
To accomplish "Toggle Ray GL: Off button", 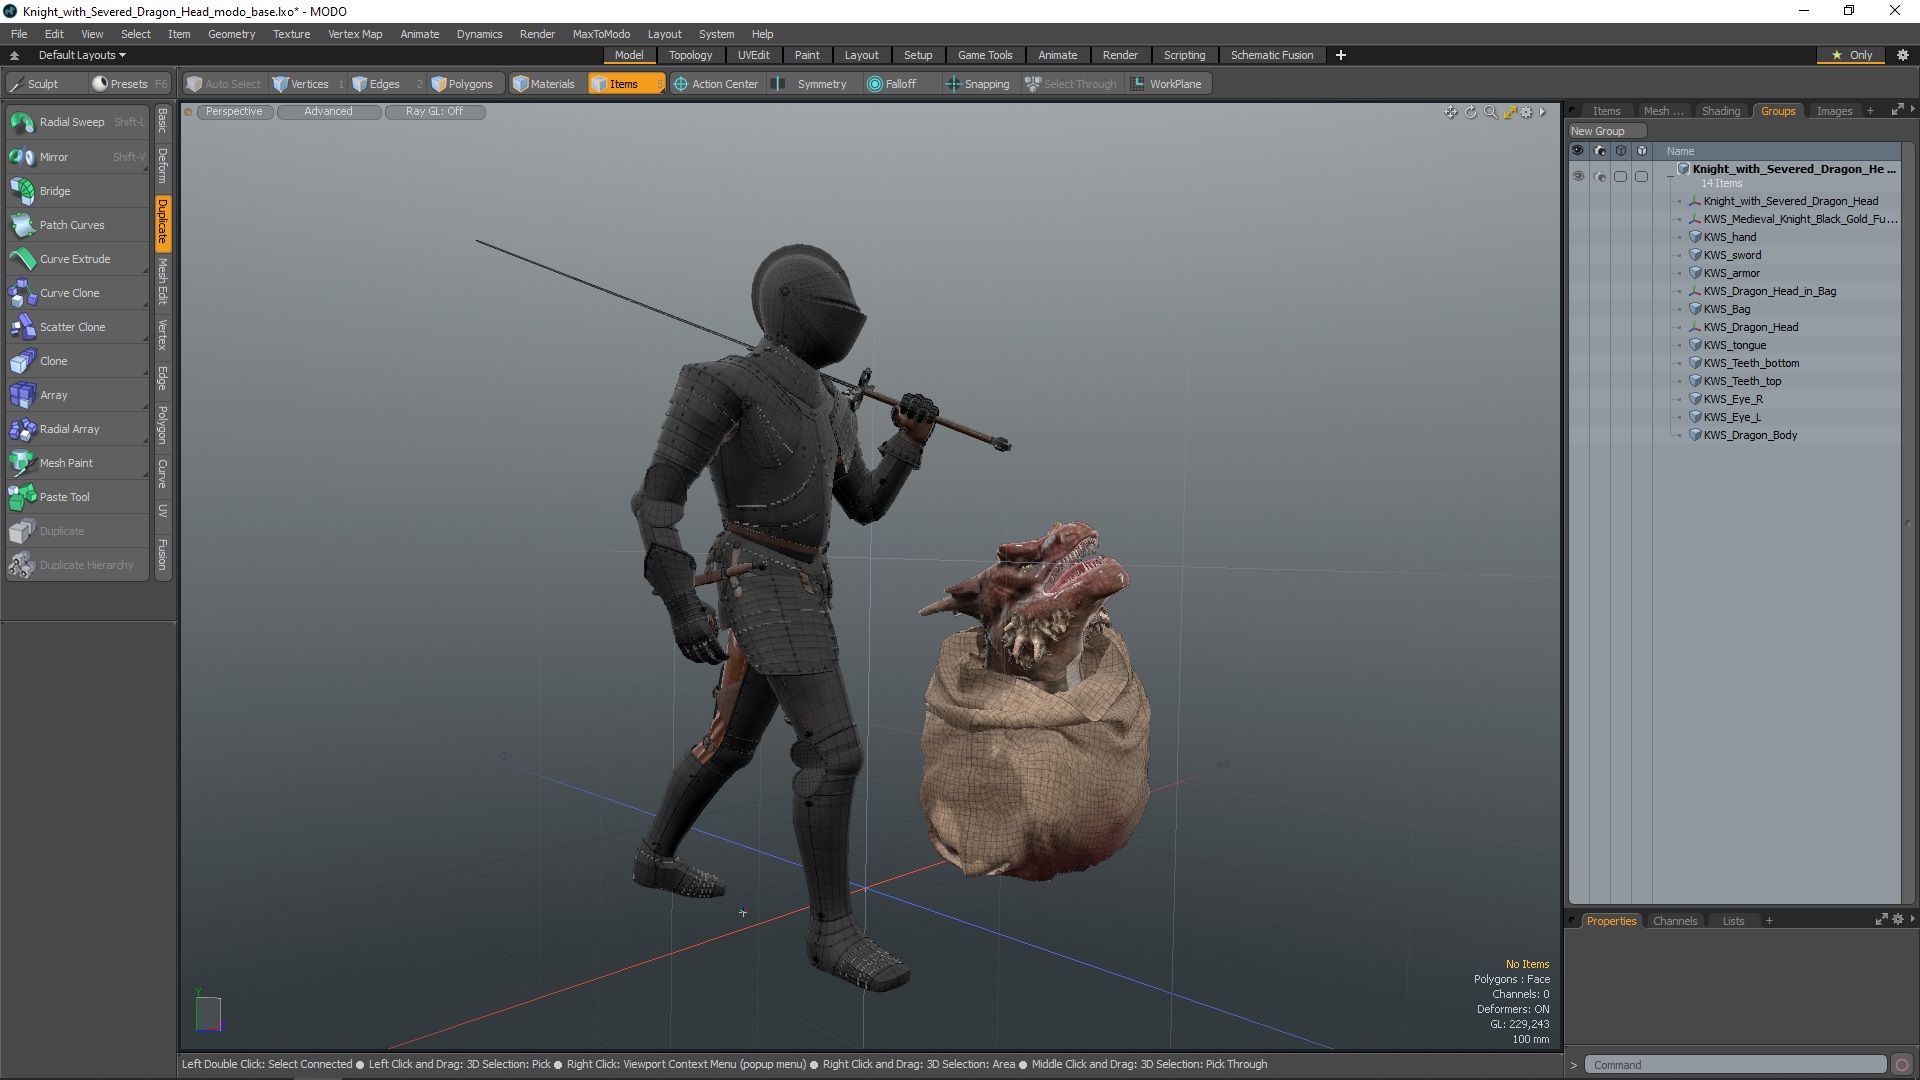I will tap(434, 112).
